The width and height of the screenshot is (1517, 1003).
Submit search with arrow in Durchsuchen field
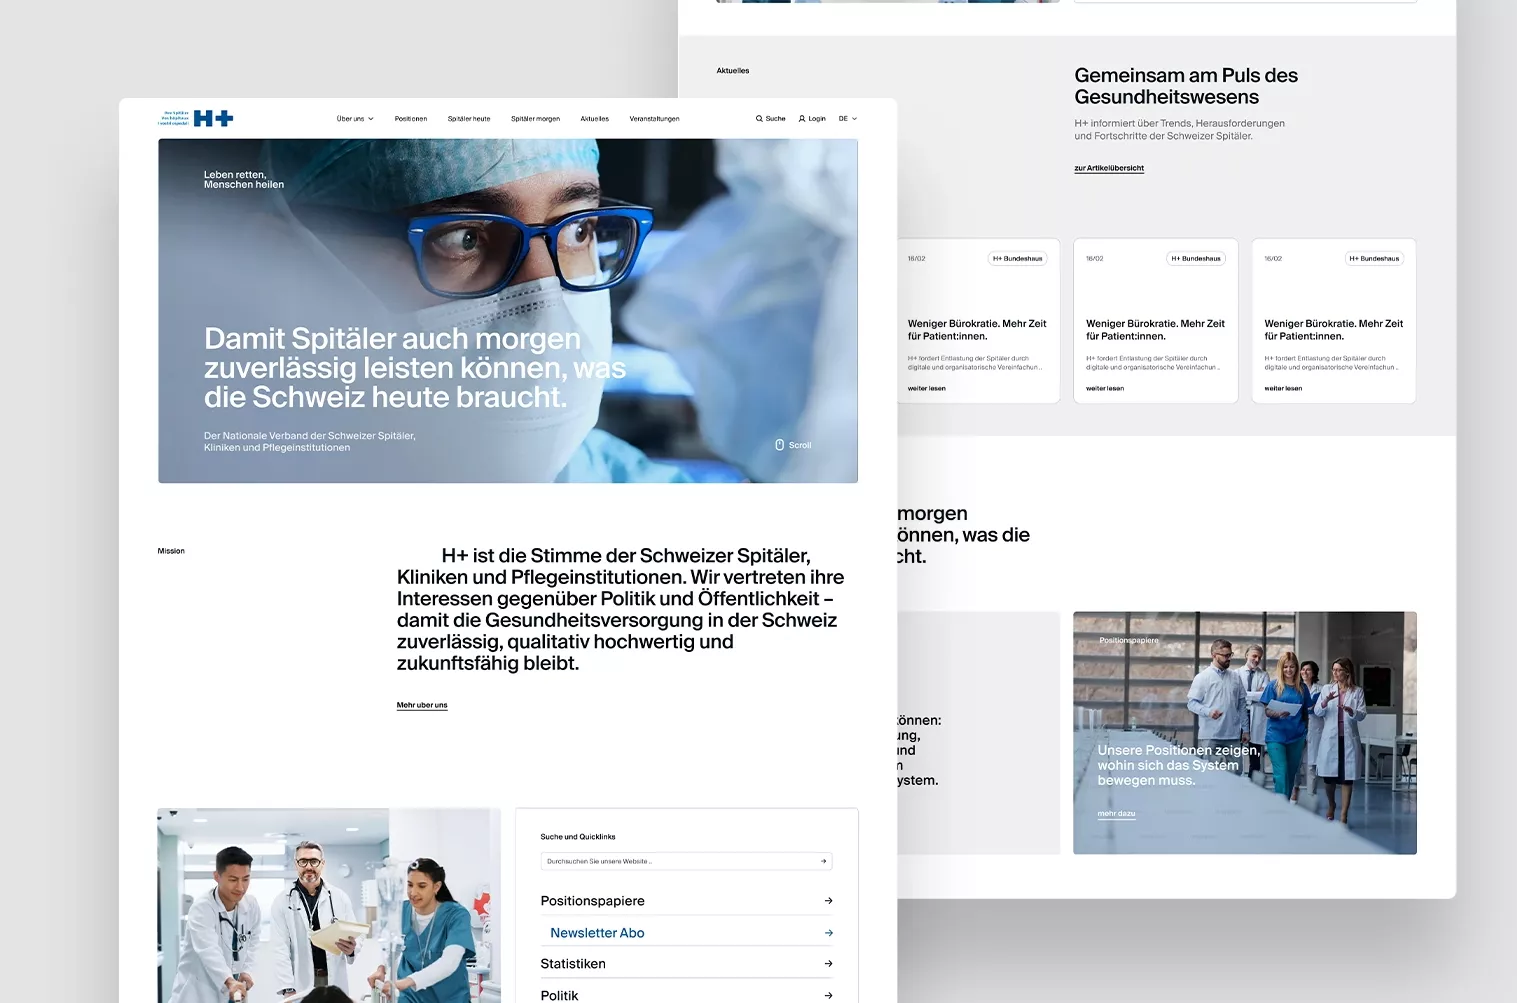[824, 861]
